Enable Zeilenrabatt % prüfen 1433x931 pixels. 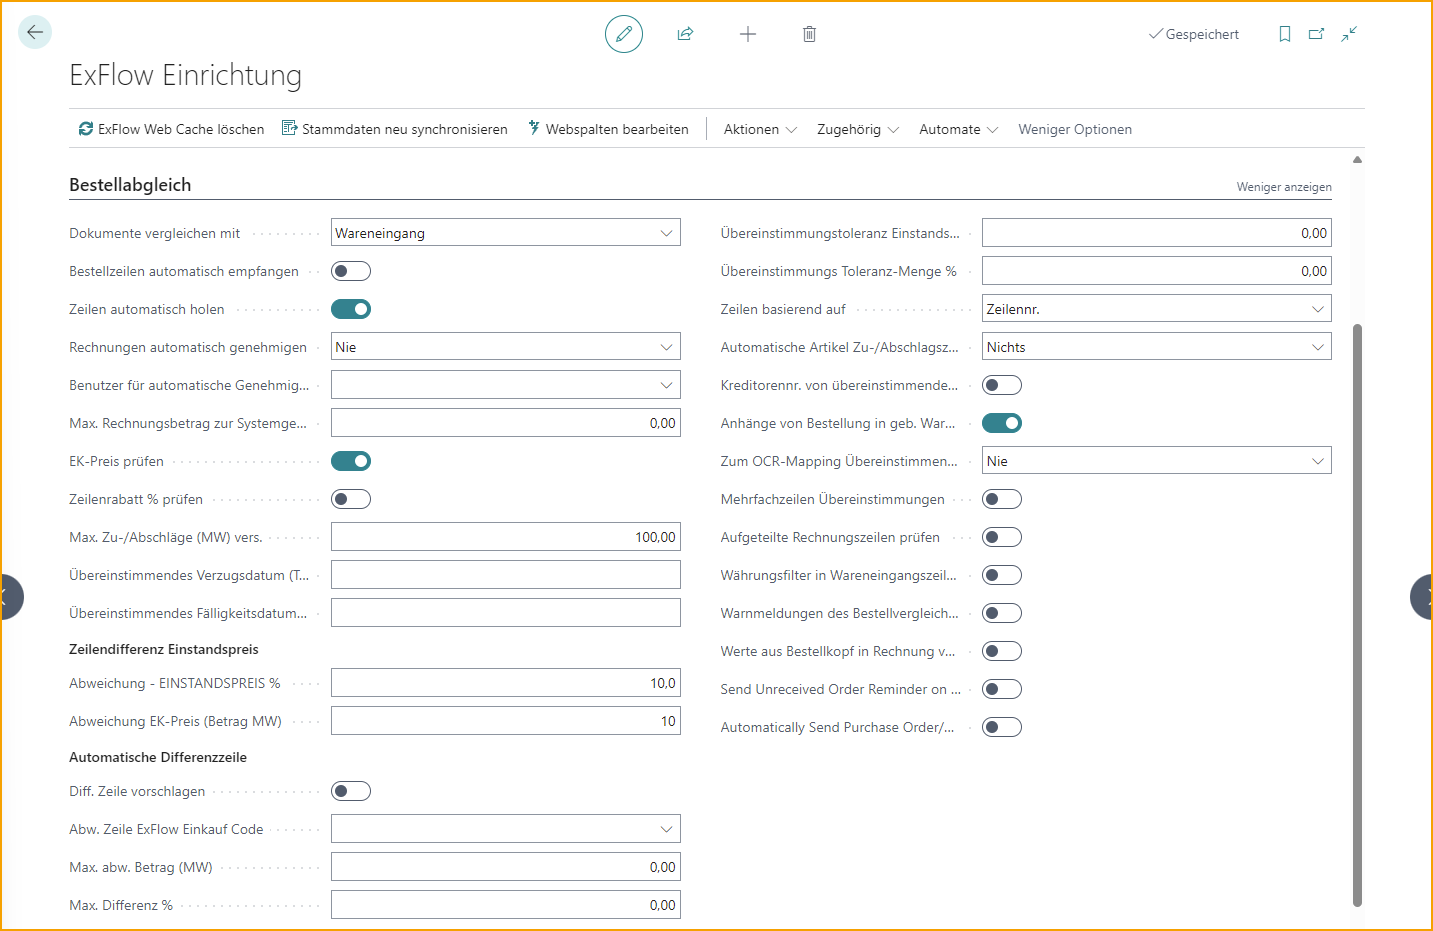pos(351,499)
